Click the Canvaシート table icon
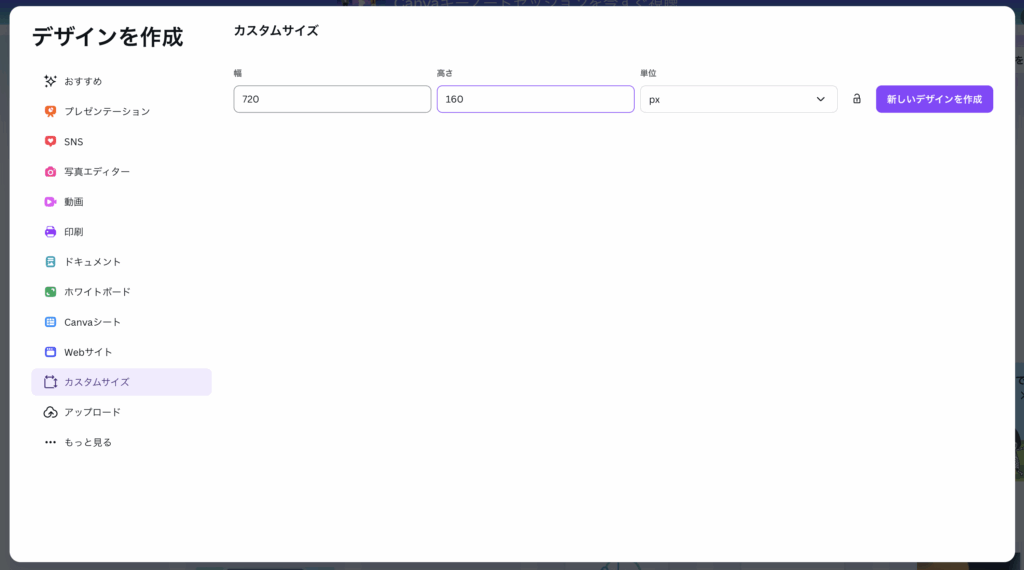This screenshot has height=570, width=1024. coord(50,322)
